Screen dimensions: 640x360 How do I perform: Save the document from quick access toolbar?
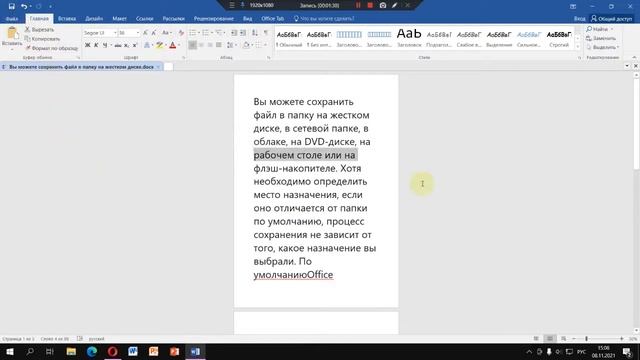[x=11, y=6]
